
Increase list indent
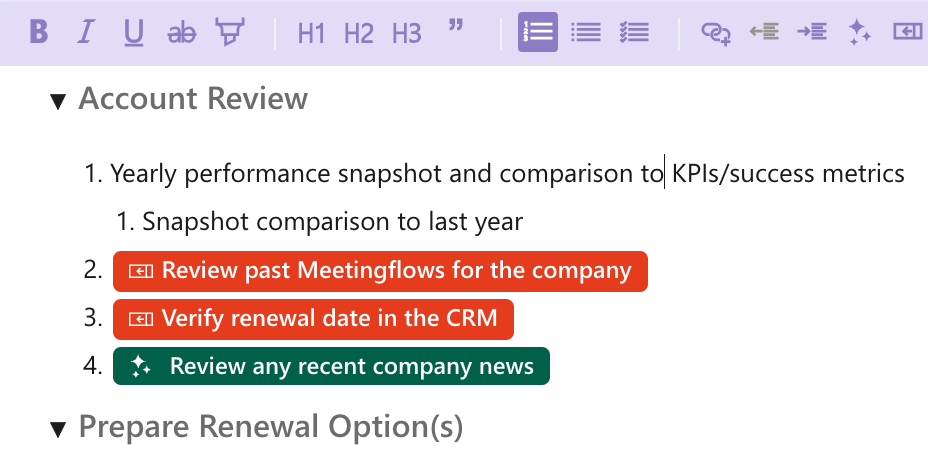[812, 32]
